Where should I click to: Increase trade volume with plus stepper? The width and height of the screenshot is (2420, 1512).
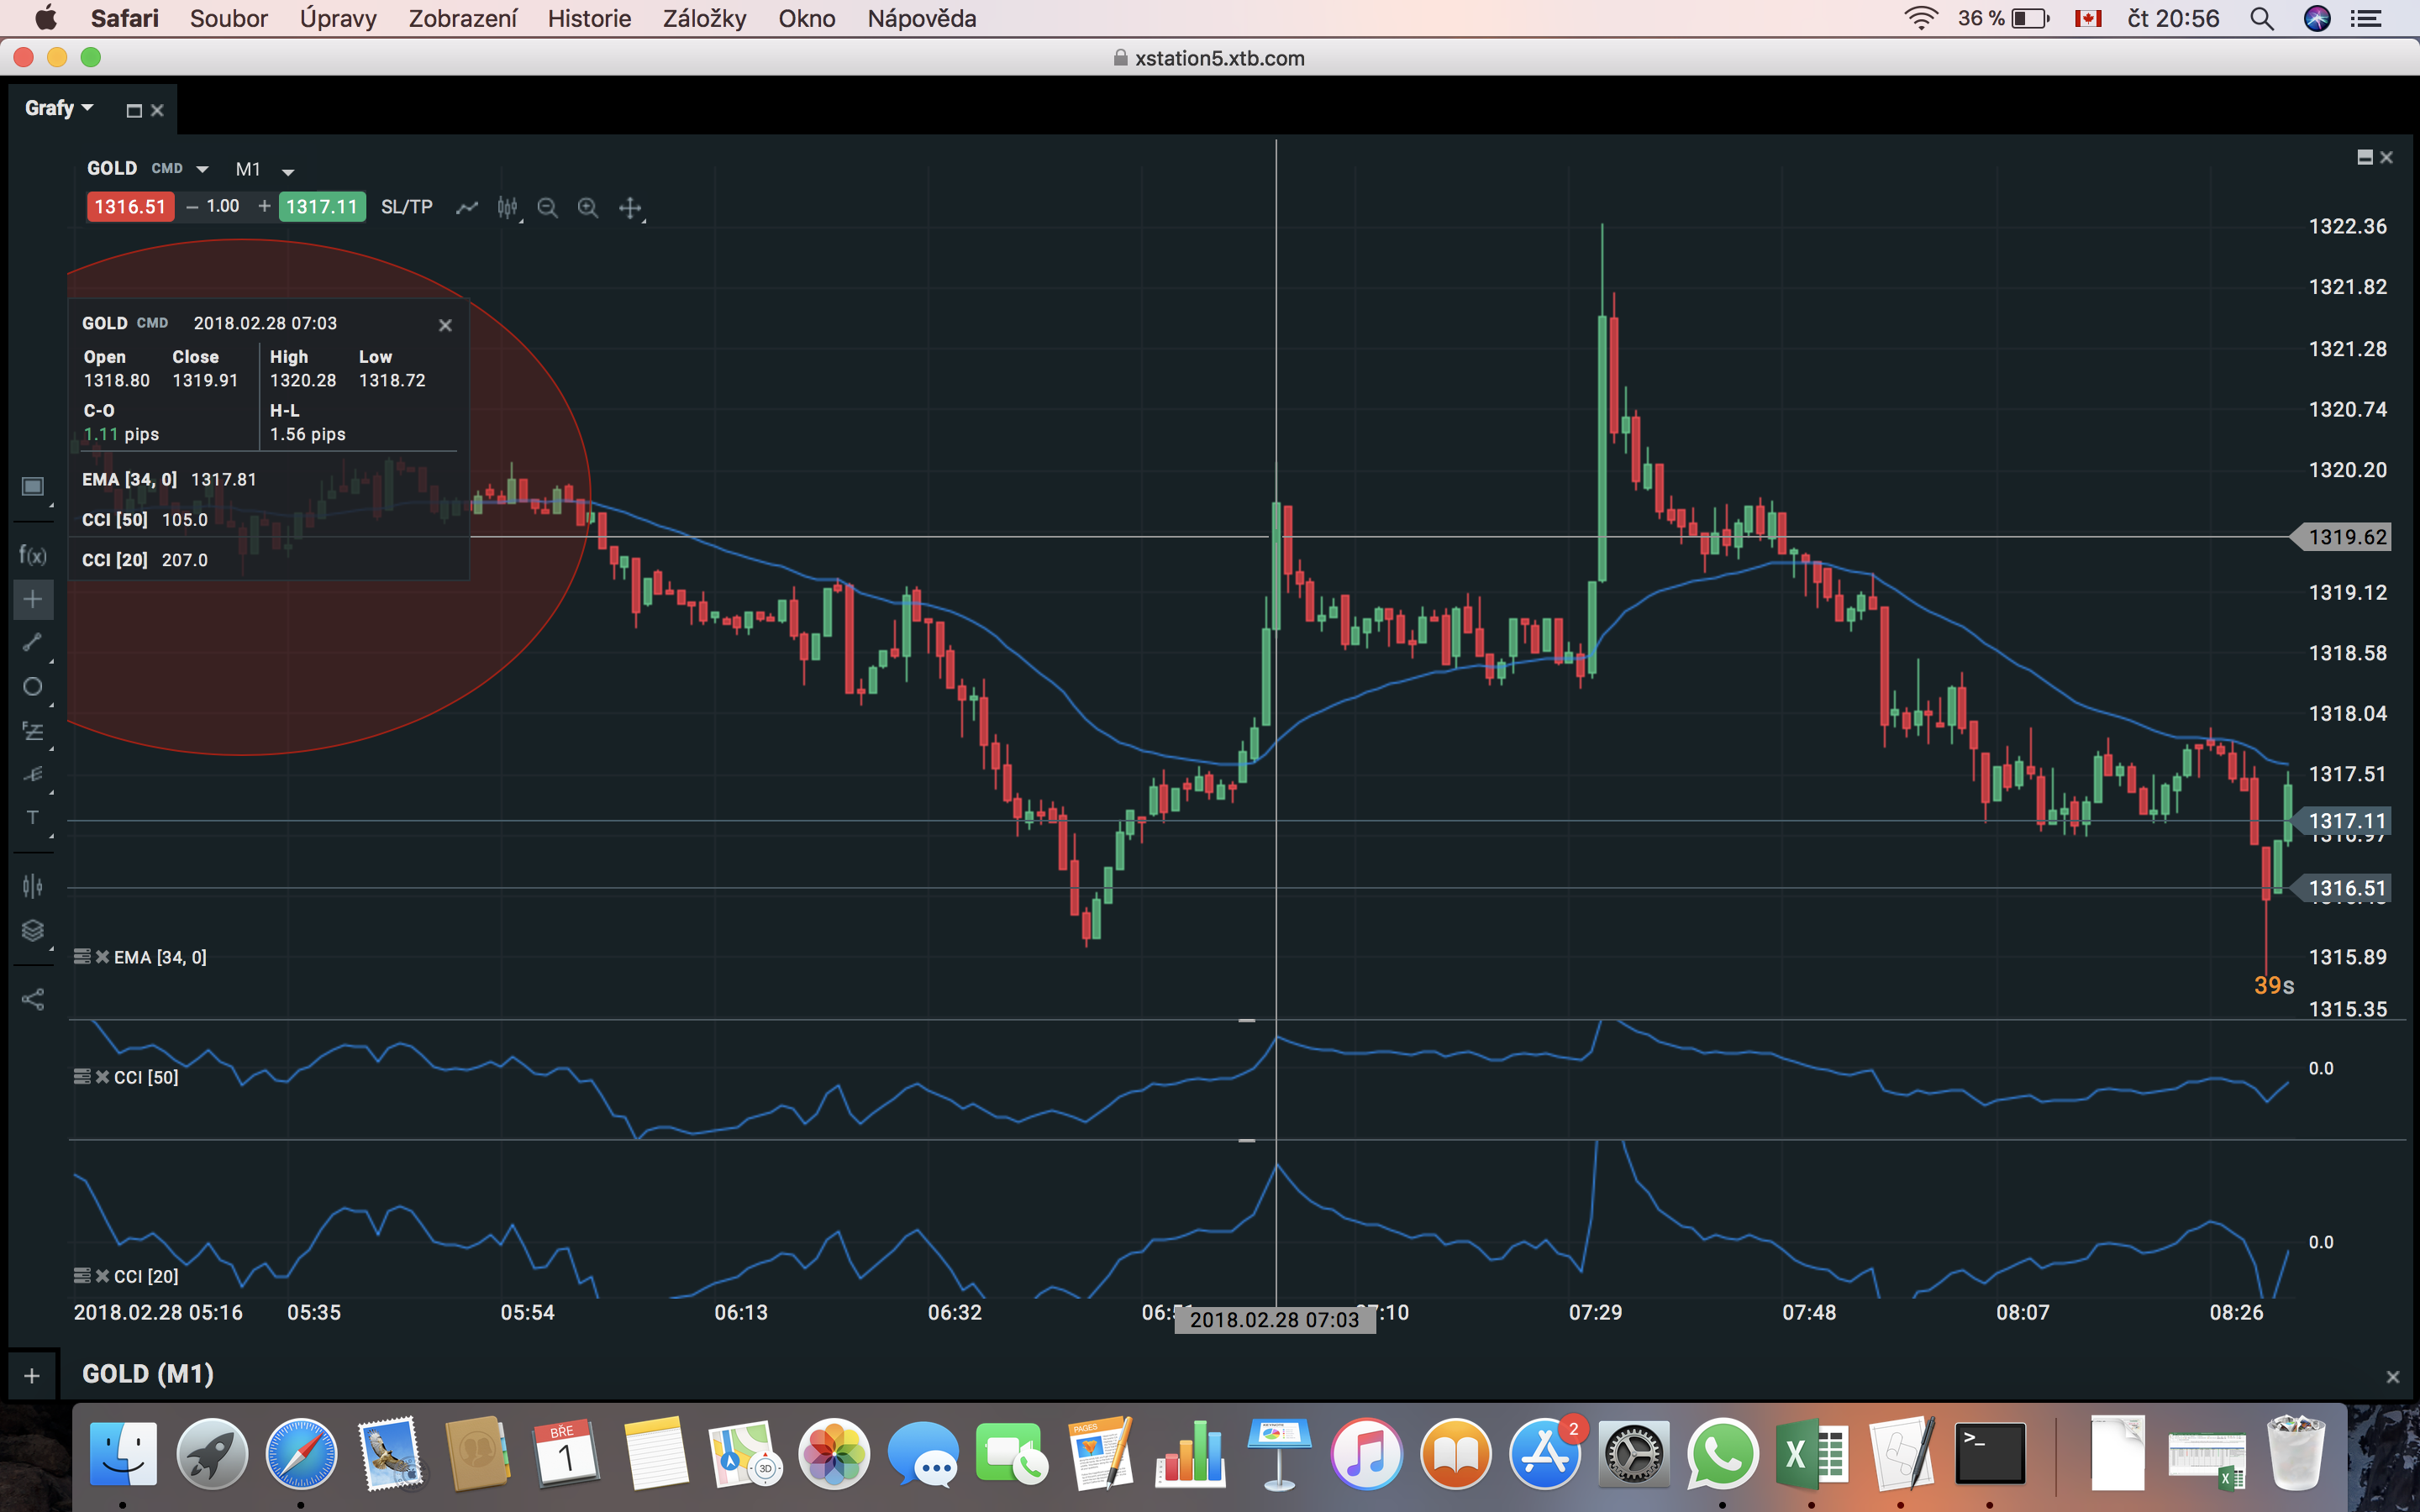pos(264,206)
